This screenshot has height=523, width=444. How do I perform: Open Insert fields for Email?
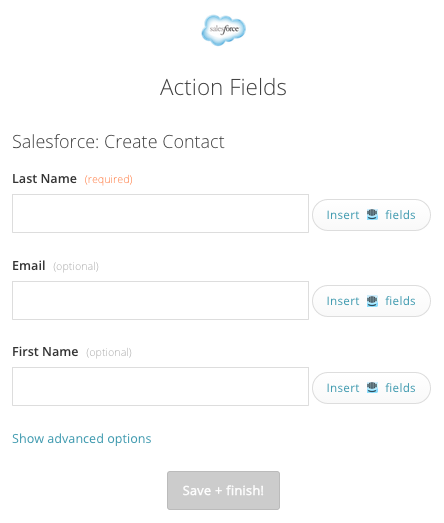pos(371,301)
